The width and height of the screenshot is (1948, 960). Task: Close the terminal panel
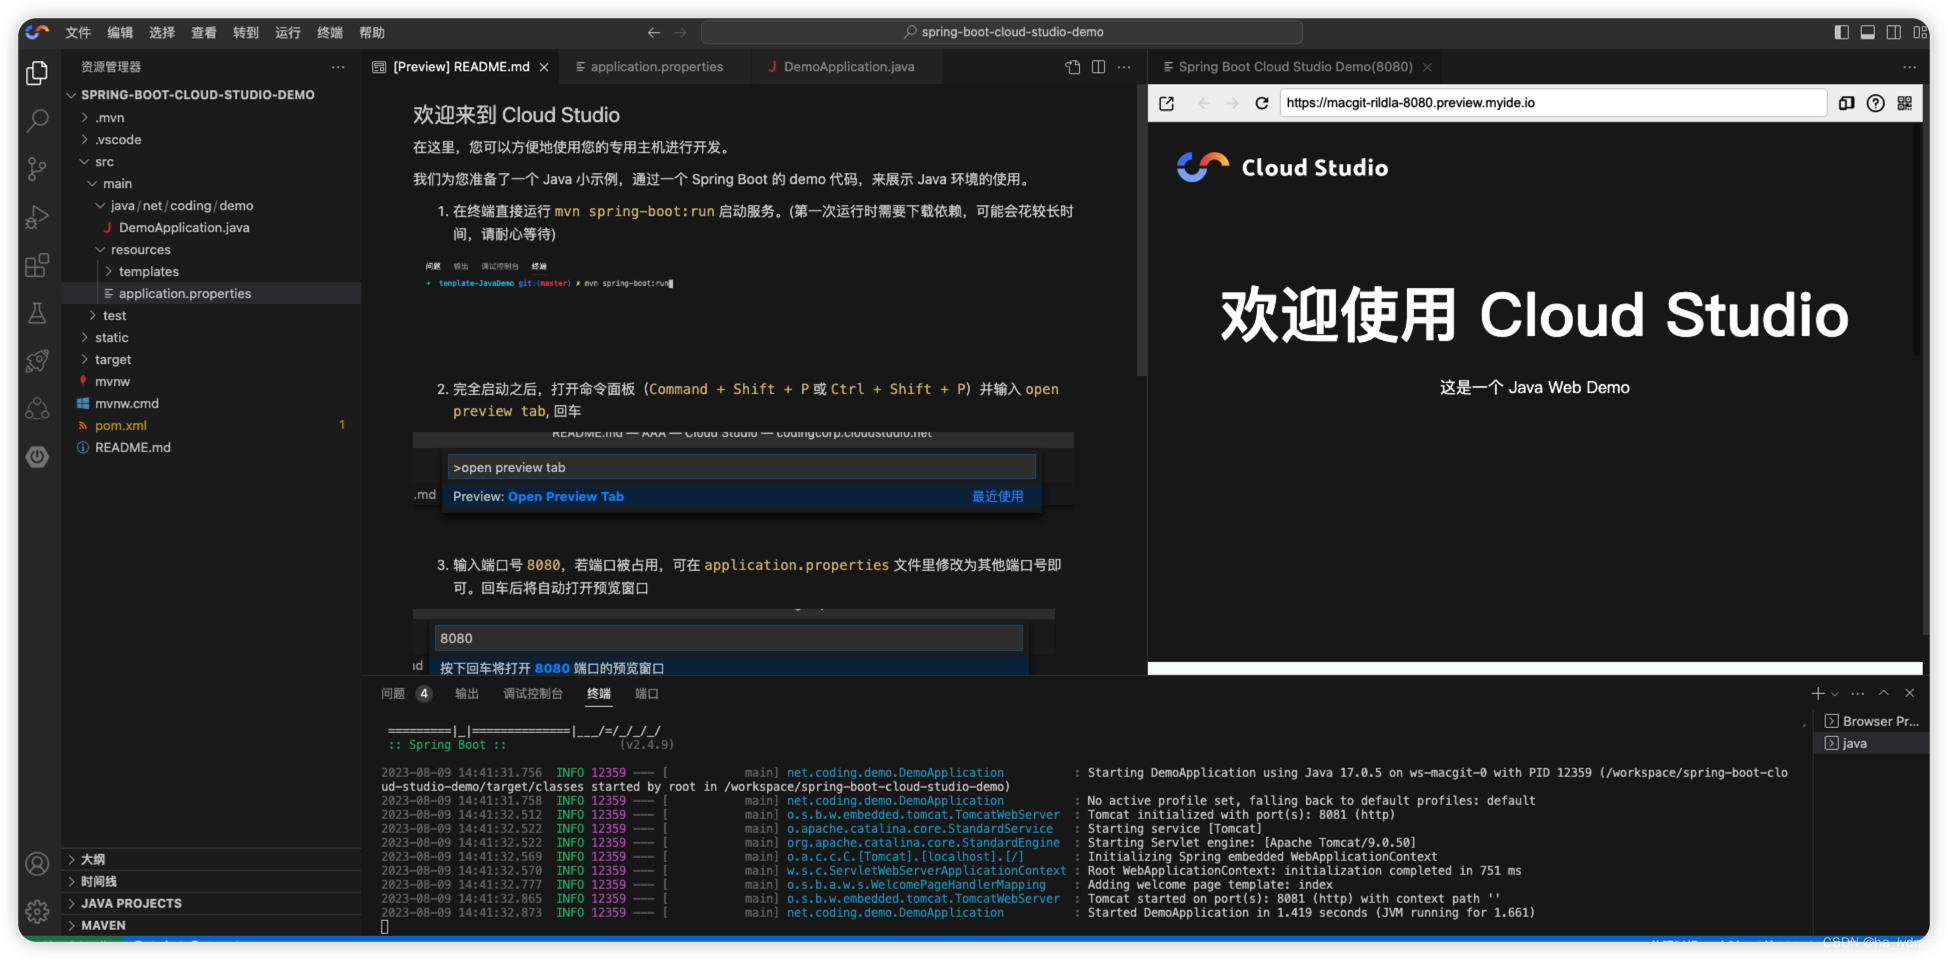1909,693
